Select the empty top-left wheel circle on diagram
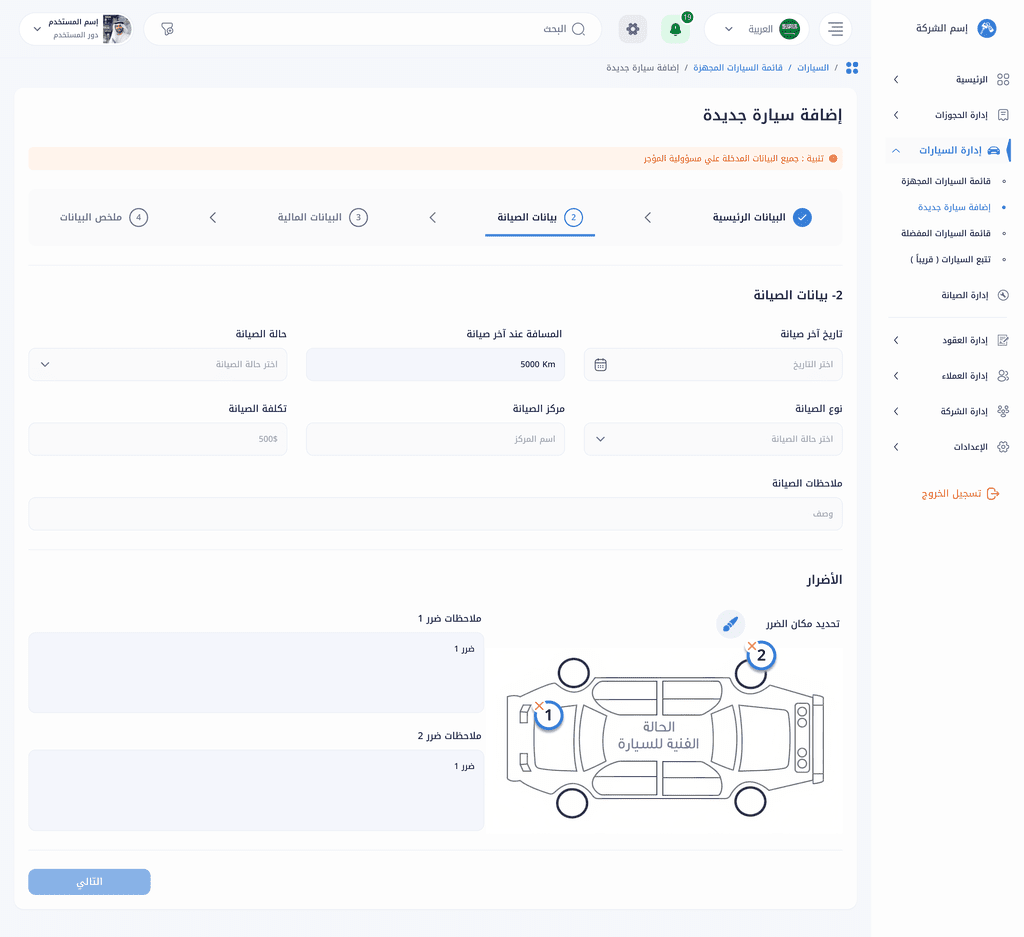1024x937 pixels. pyautogui.click(x=573, y=673)
